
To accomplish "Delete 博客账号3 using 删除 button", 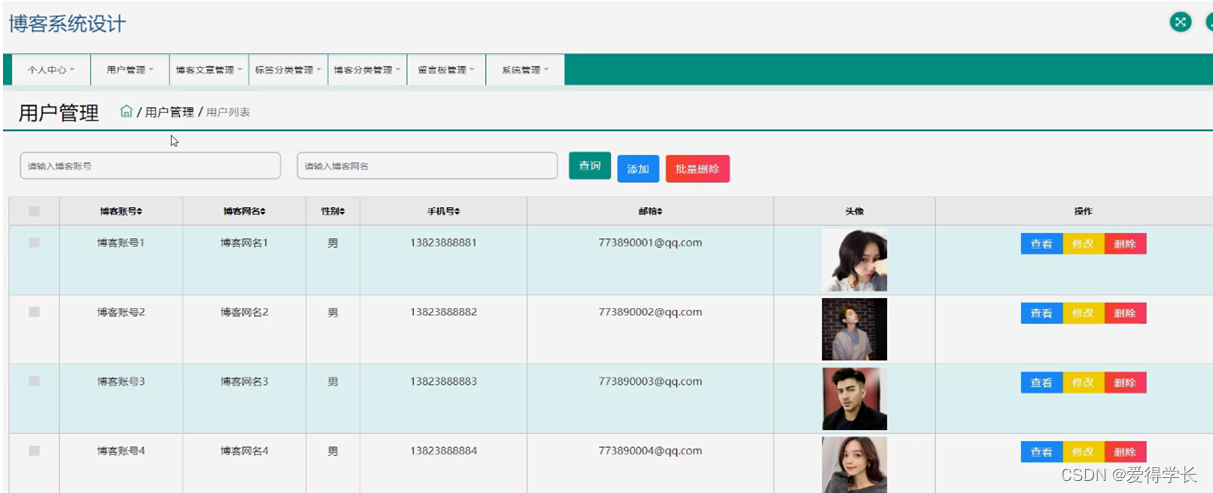I will click(x=1125, y=382).
